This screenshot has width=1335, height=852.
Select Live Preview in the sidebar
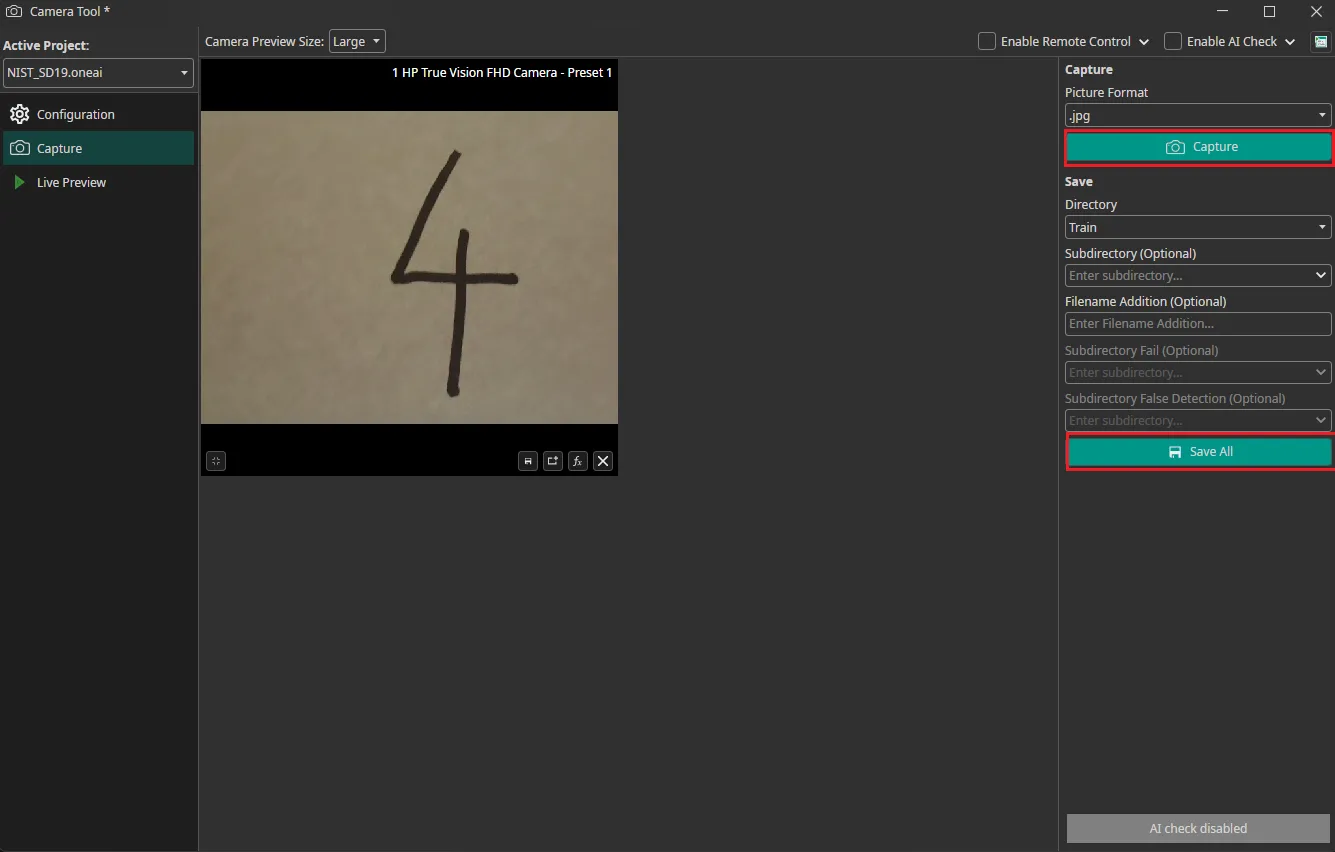click(x=71, y=182)
